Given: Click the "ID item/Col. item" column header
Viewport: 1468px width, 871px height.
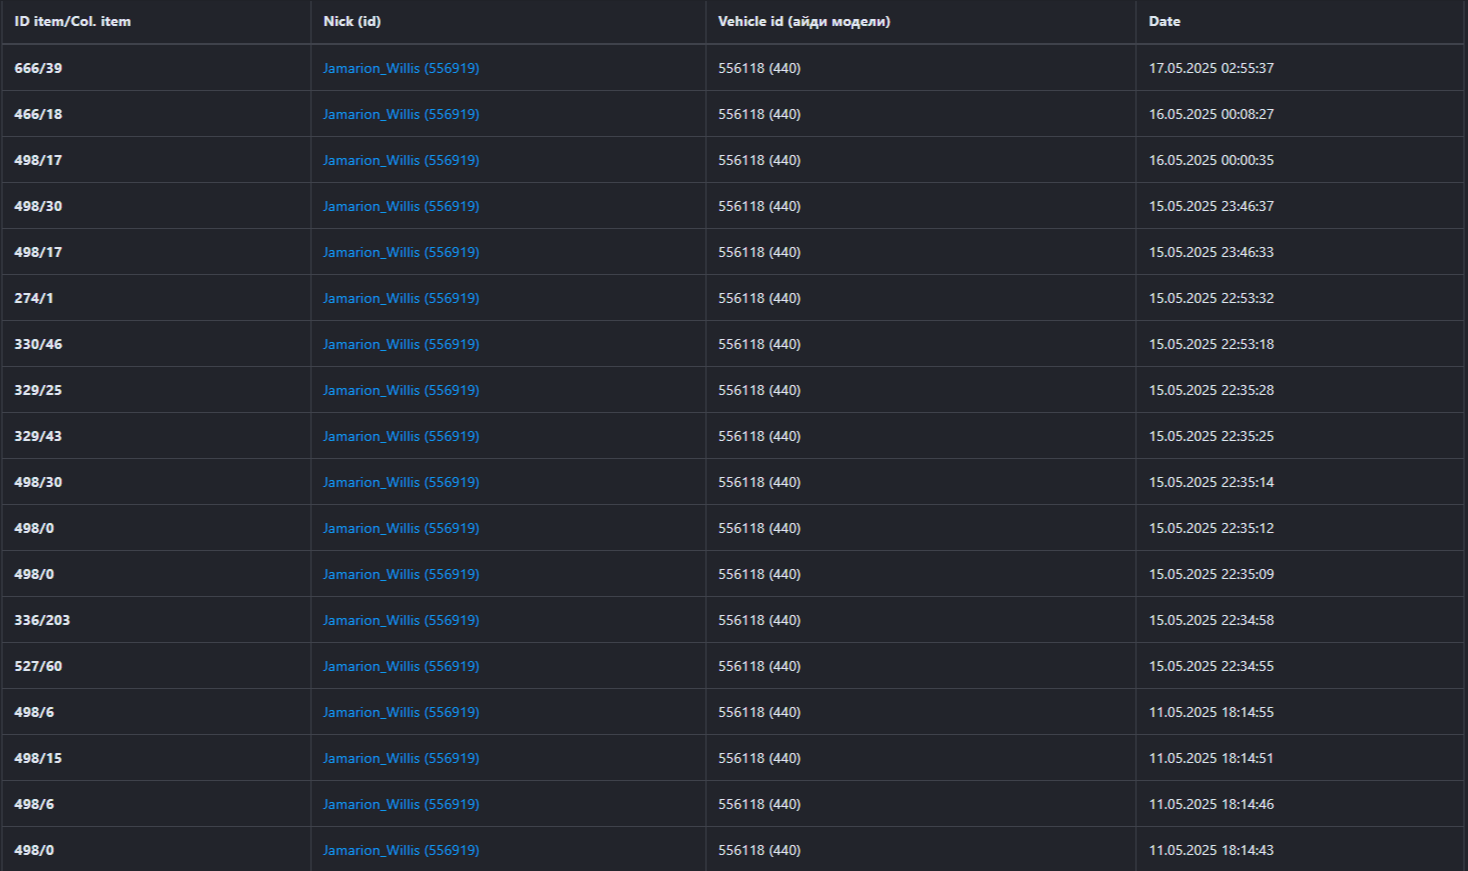Looking at the screenshot, I should tap(72, 21).
